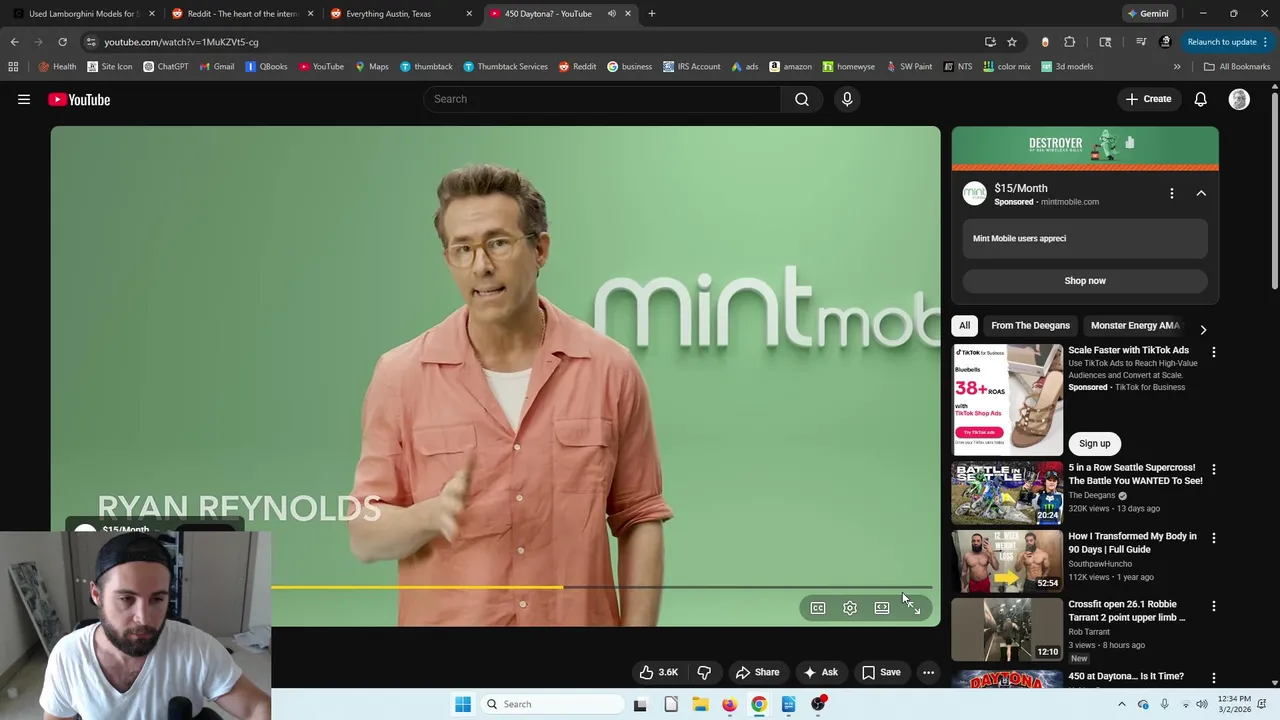
Task: Open the 5 in a Row Seattle Supercross video thumbnail
Action: 1007,493
